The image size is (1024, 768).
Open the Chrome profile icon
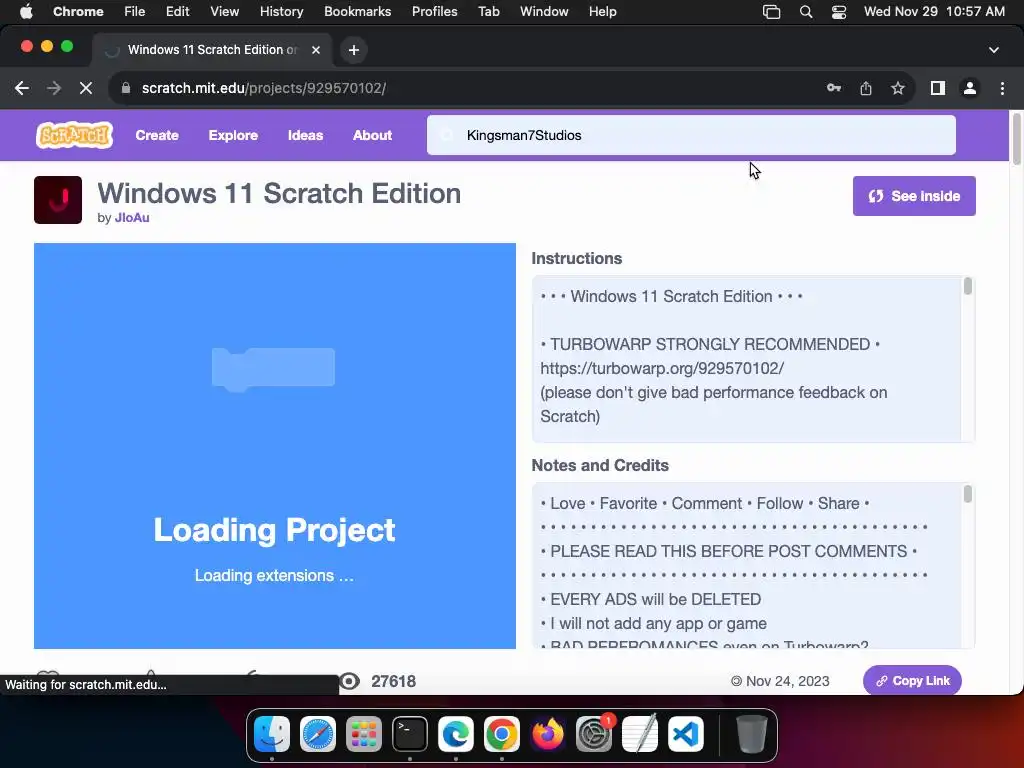coord(970,88)
